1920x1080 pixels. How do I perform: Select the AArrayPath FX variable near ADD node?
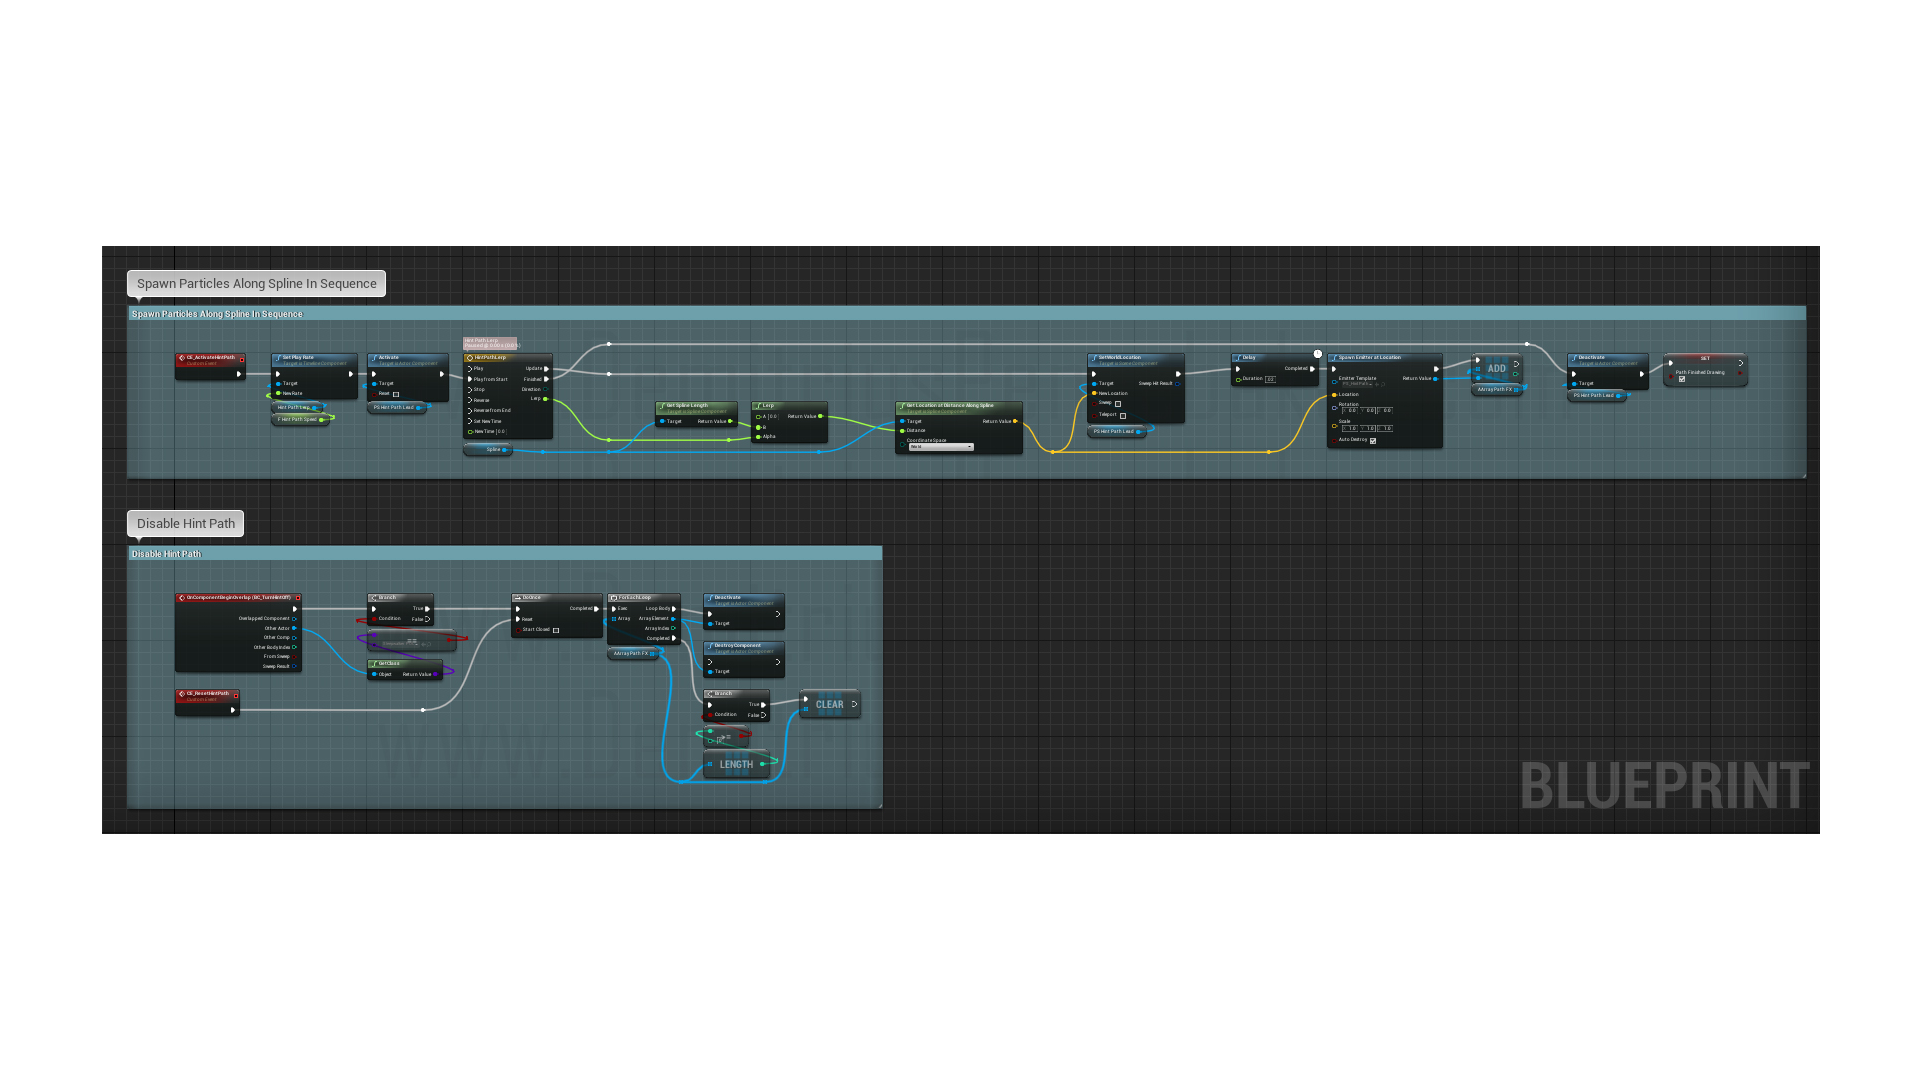pos(1496,390)
